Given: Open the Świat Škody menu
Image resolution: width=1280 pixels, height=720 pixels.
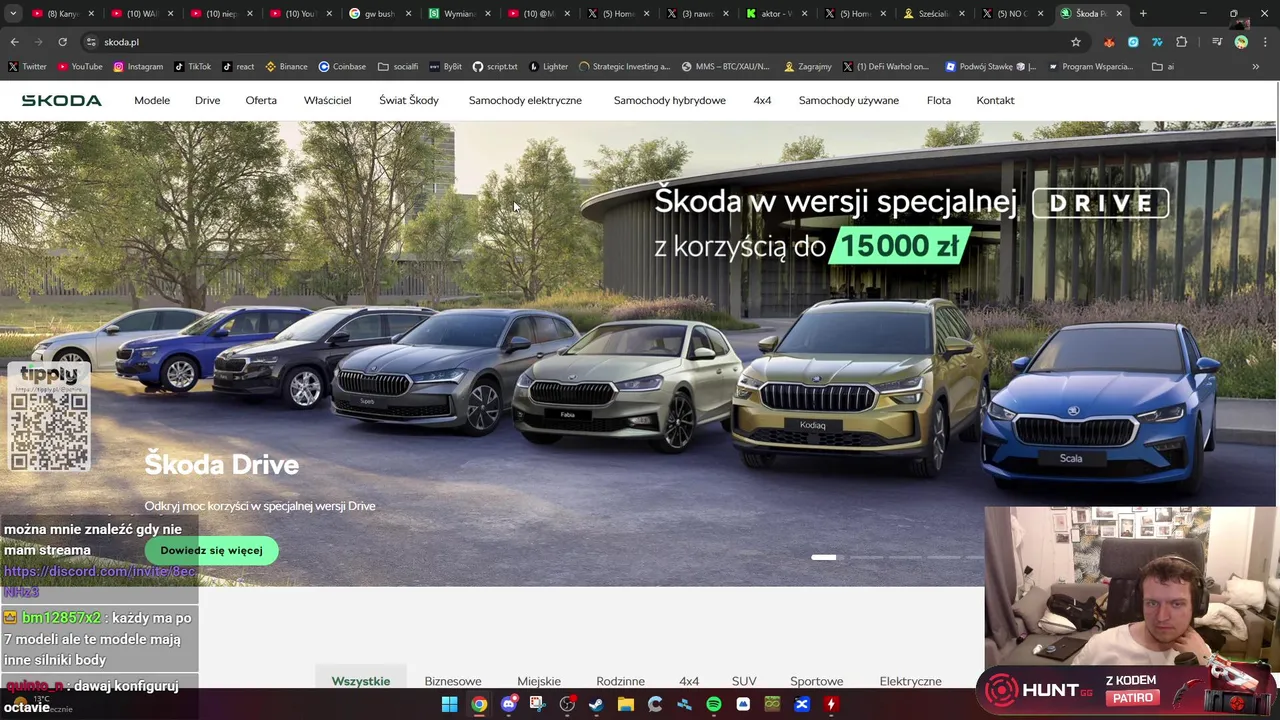Looking at the screenshot, I should (409, 100).
